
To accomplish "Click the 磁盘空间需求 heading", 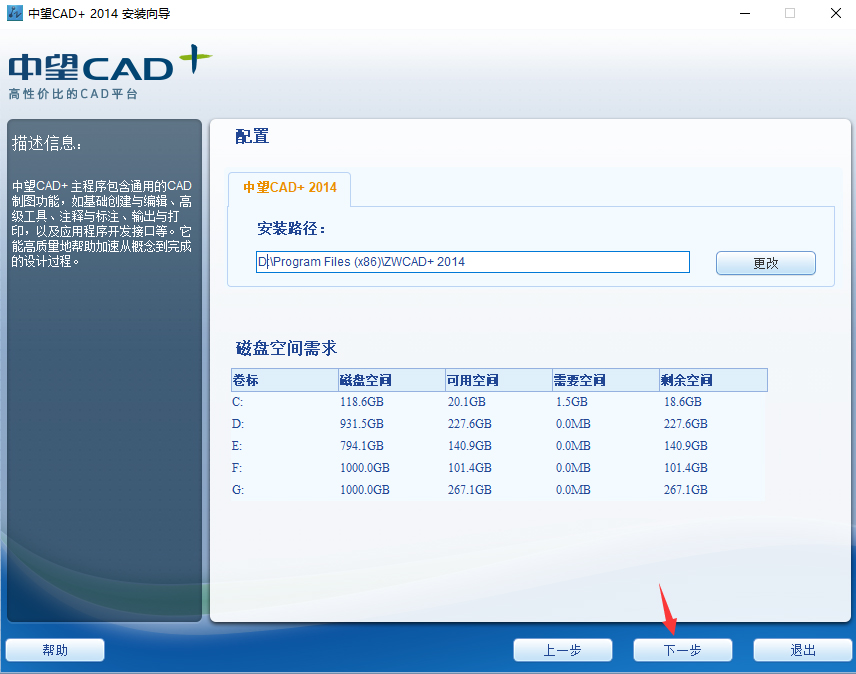I will (x=286, y=348).
